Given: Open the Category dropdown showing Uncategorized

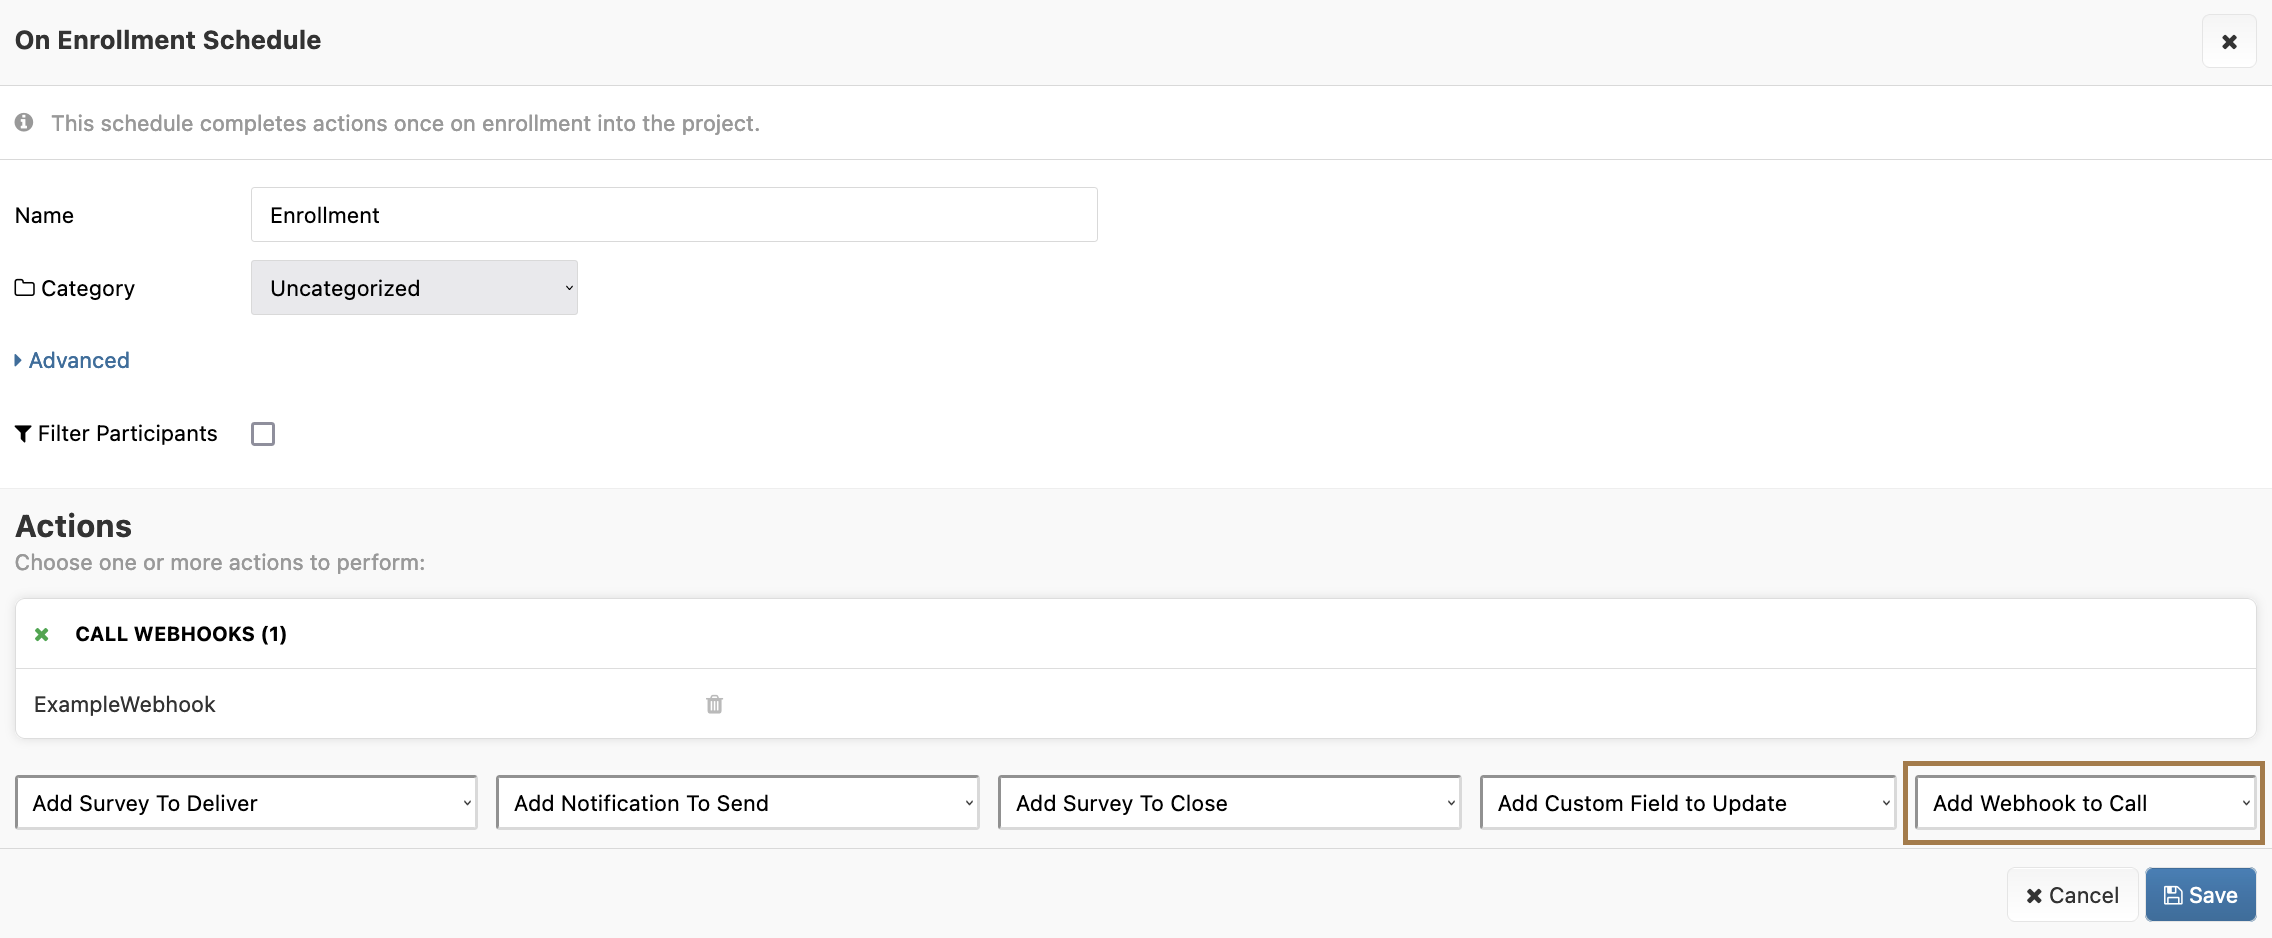Looking at the screenshot, I should [414, 288].
